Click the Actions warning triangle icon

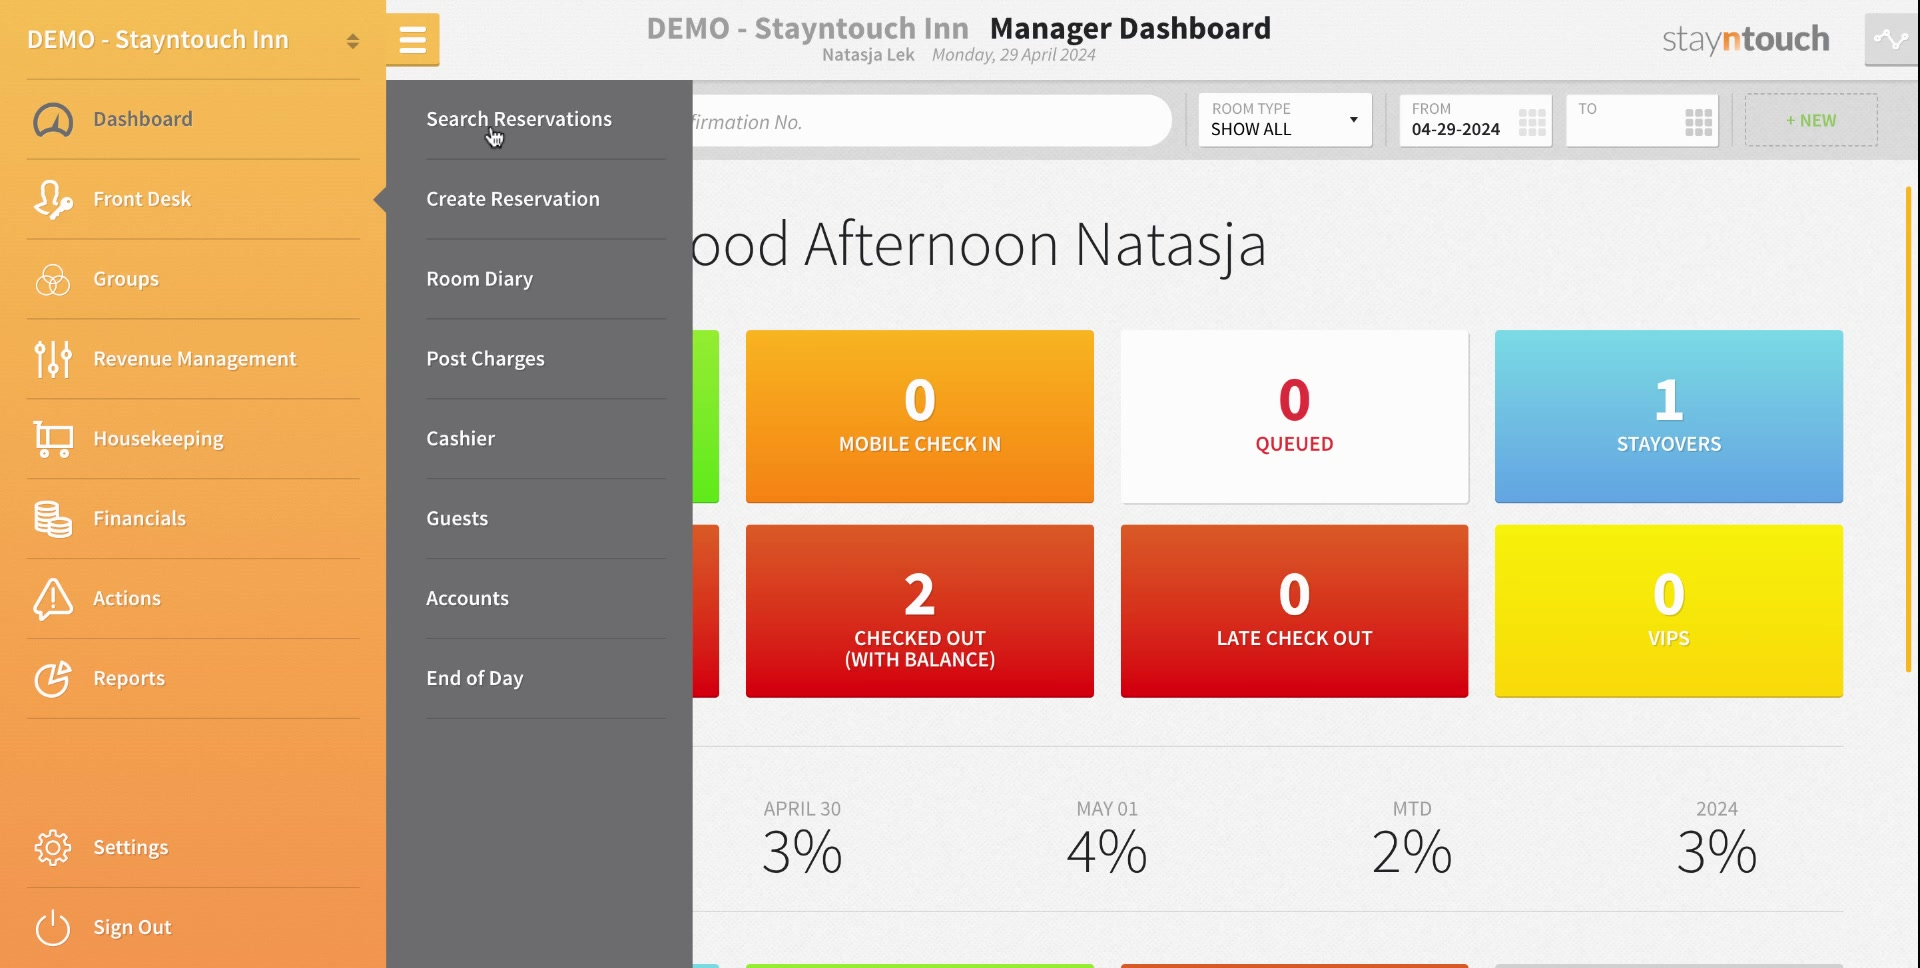tap(53, 598)
